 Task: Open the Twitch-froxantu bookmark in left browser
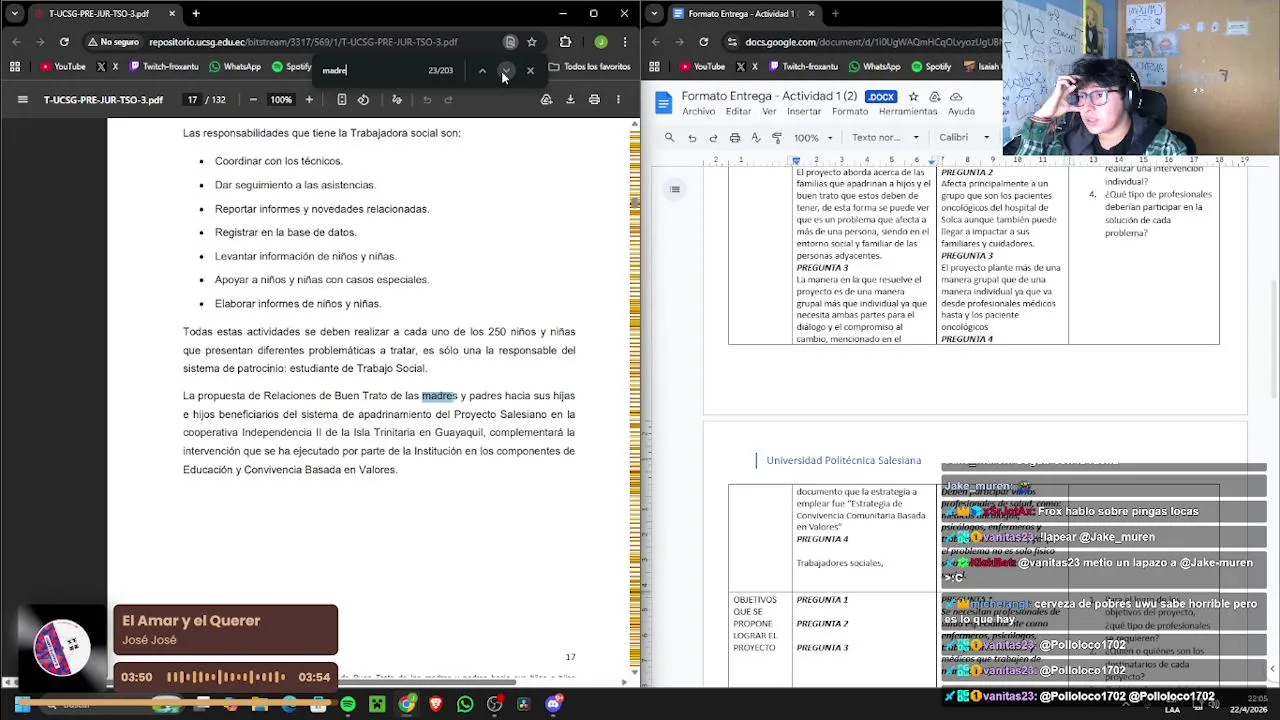coord(163,67)
